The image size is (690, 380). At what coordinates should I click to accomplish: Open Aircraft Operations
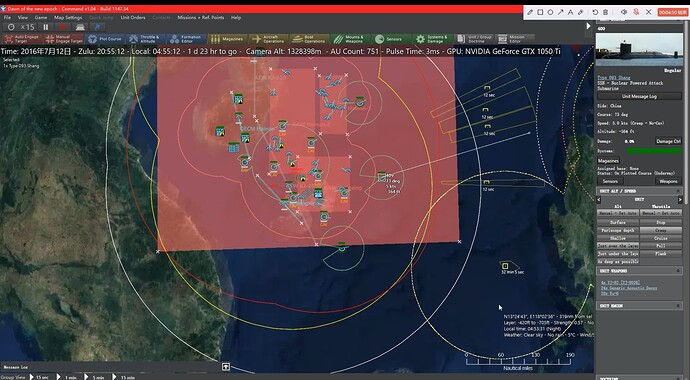click(x=269, y=39)
